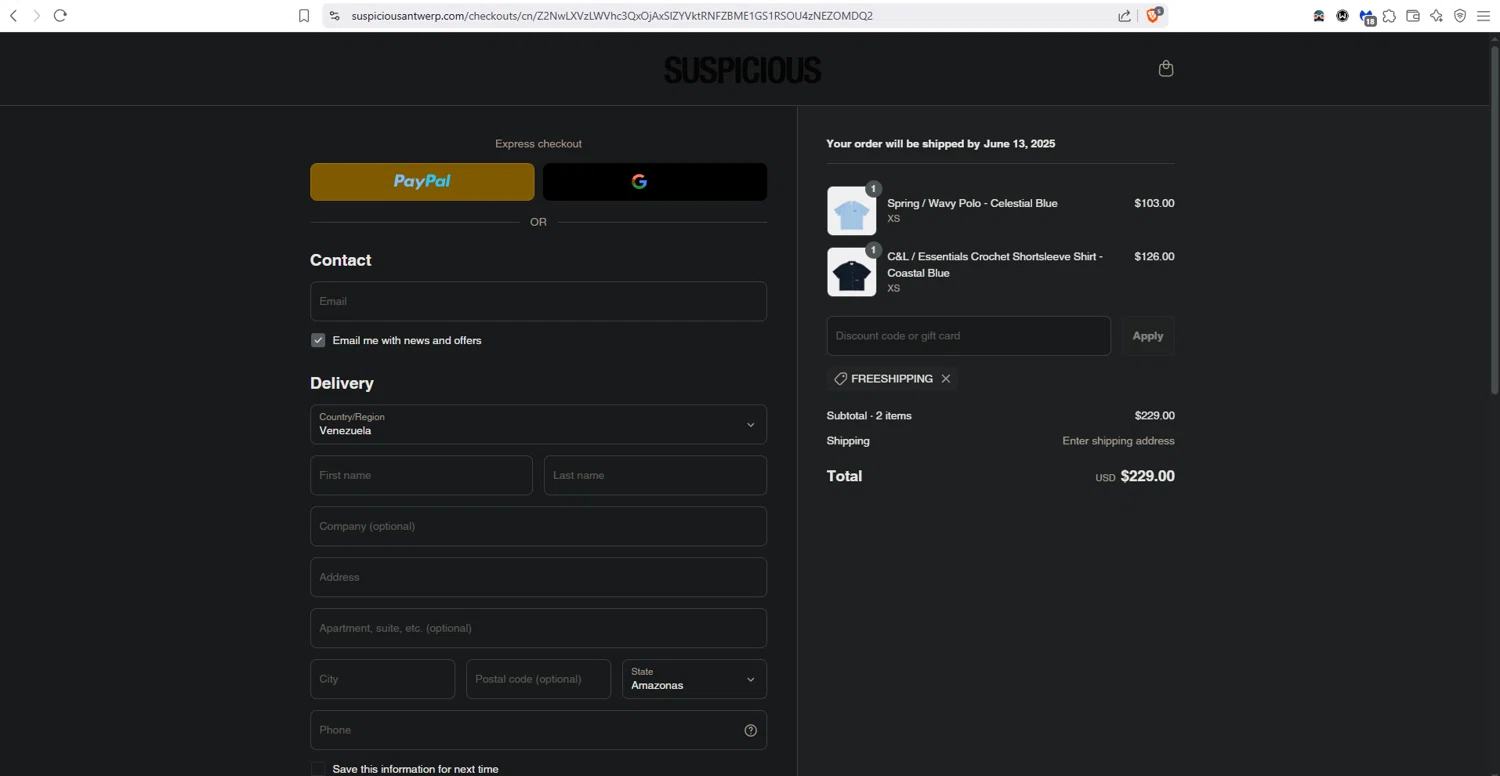View site information icon in address bar
Screen dimensions: 1500x776
click(334, 16)
